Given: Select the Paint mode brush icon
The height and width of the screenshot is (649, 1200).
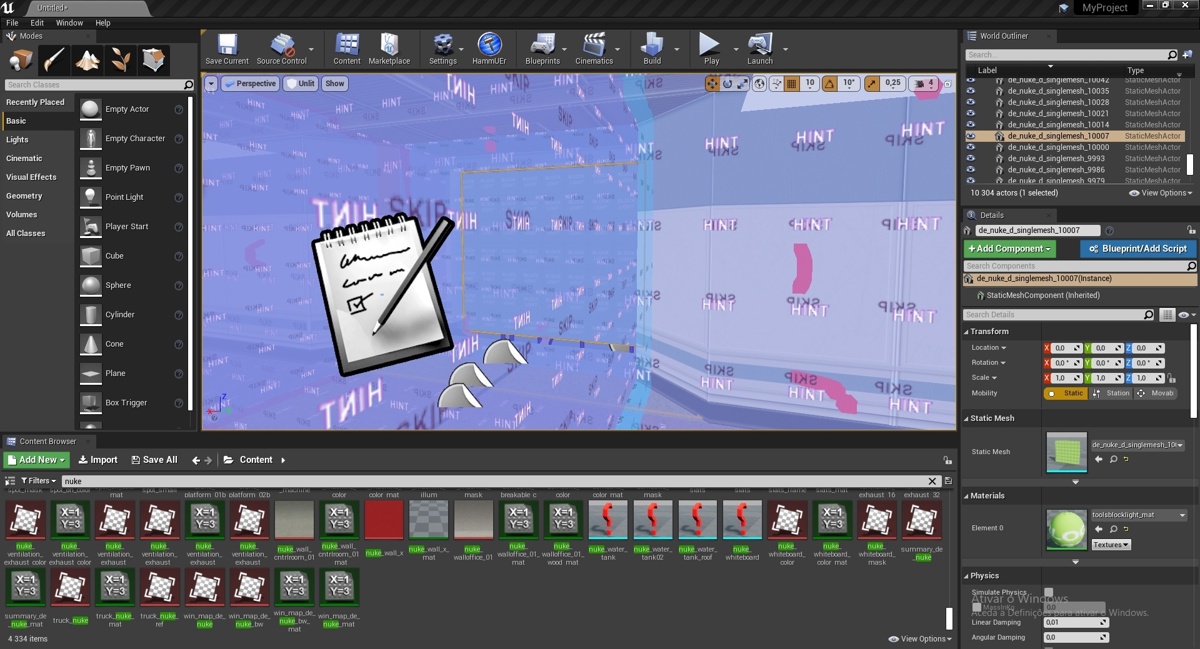Looking at the screenshot, I should (53, 60).
